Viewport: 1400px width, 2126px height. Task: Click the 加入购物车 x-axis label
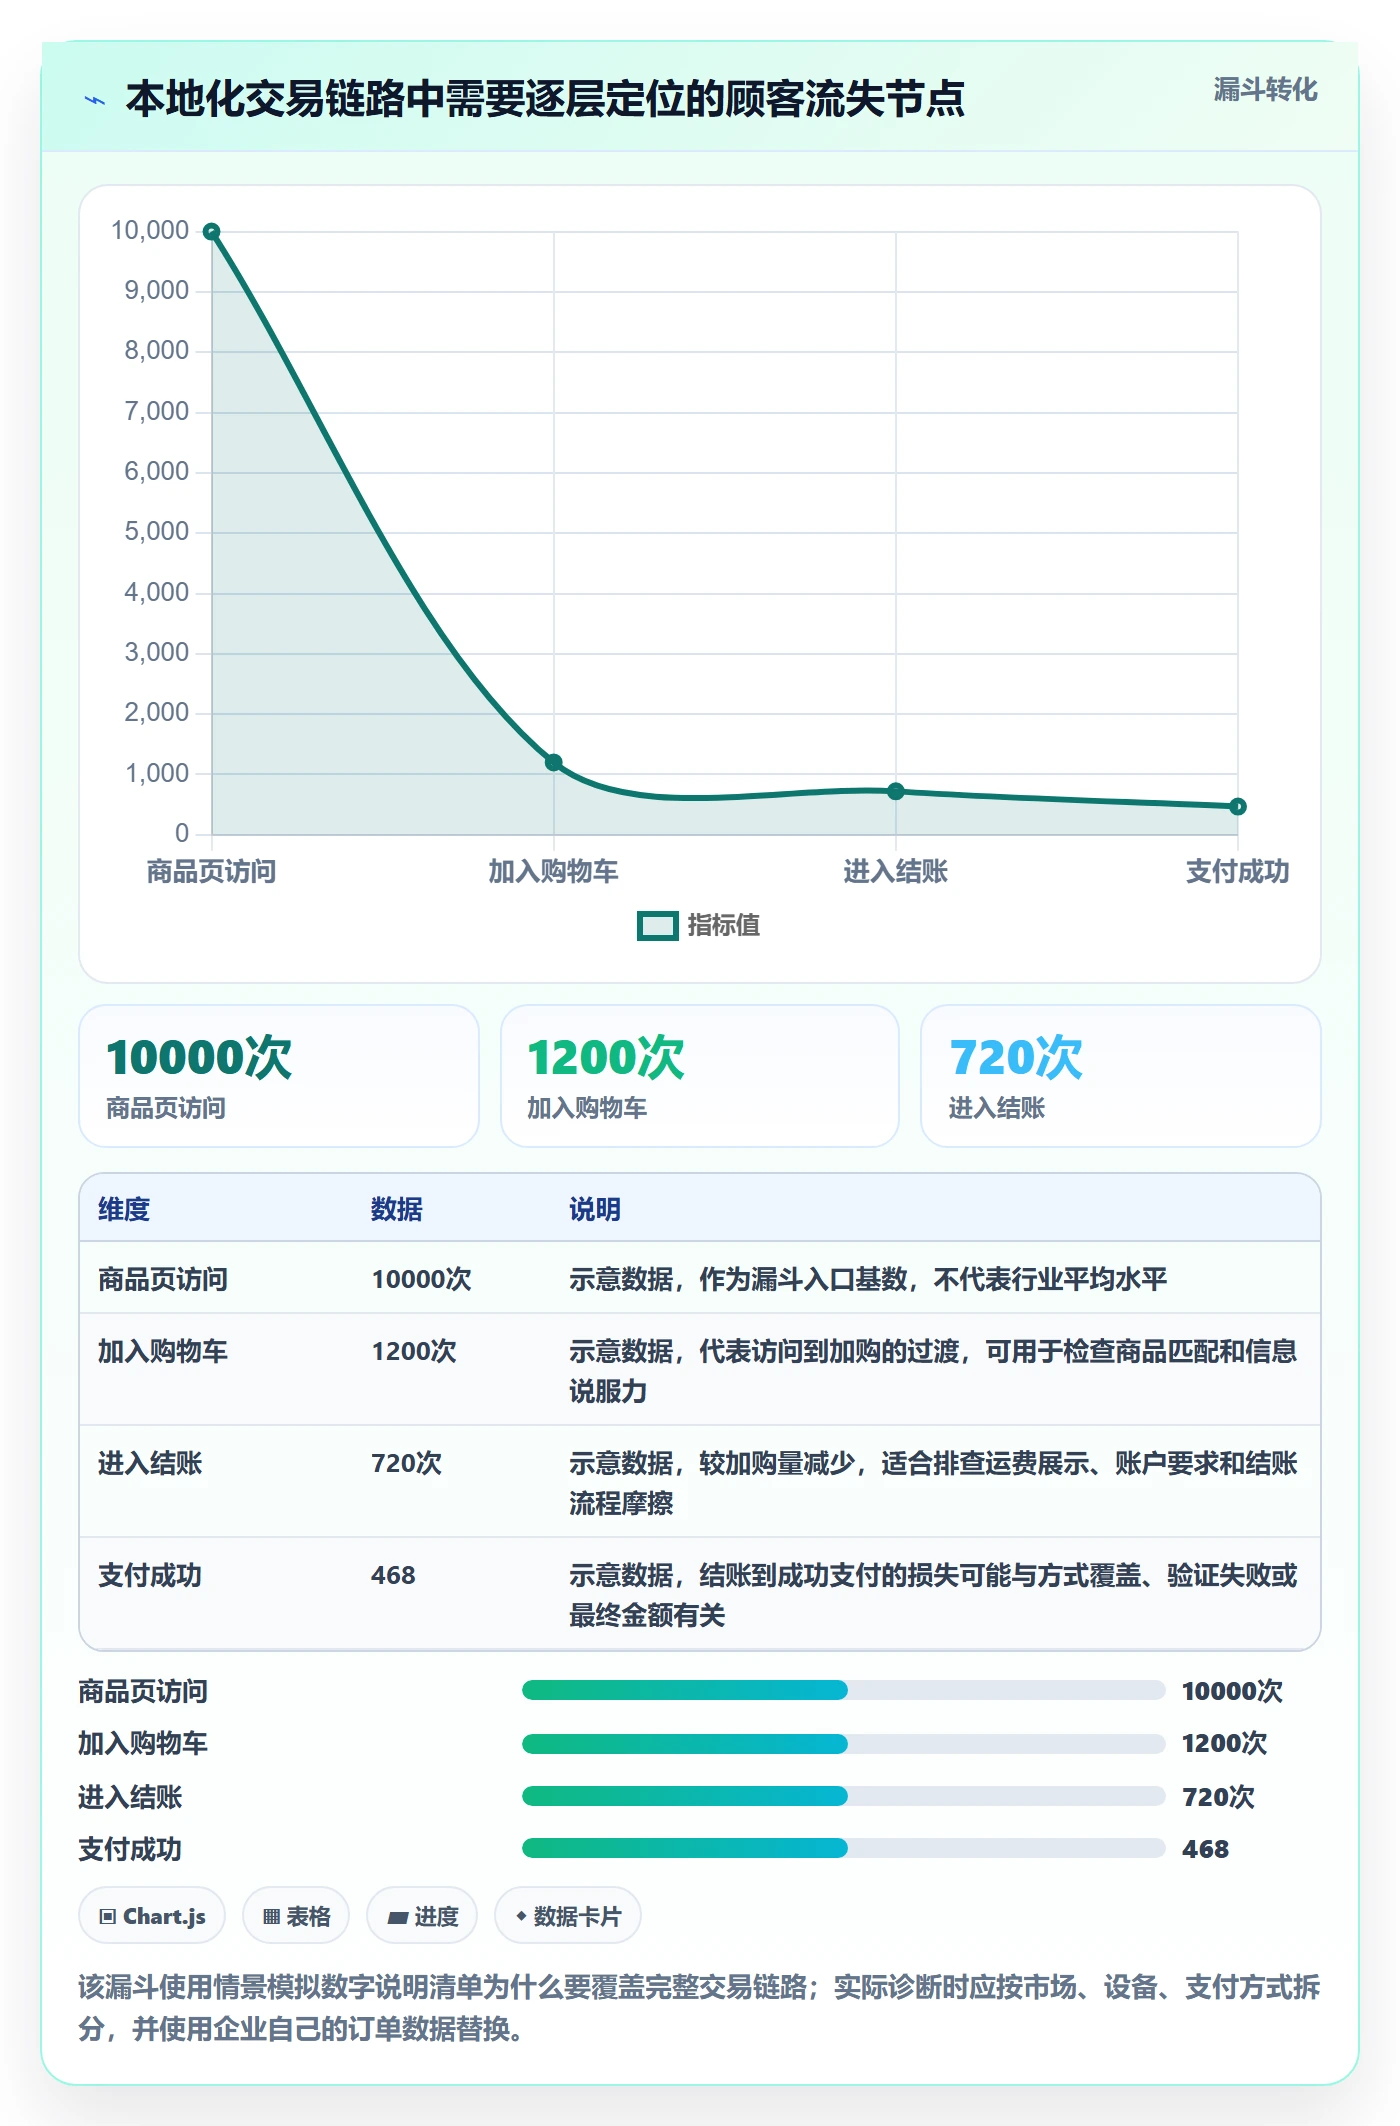tap(554, 872)
